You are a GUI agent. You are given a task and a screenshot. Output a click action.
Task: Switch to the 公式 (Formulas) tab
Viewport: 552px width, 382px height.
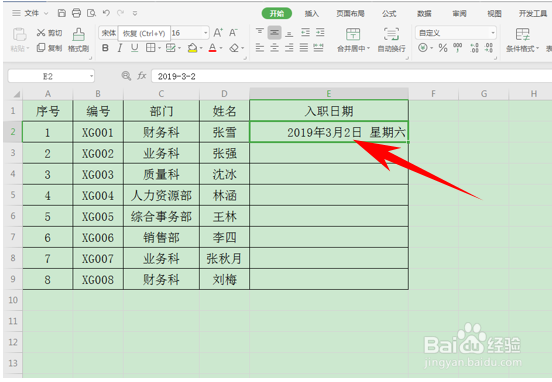pyautogui.click(x=389, y=14)
